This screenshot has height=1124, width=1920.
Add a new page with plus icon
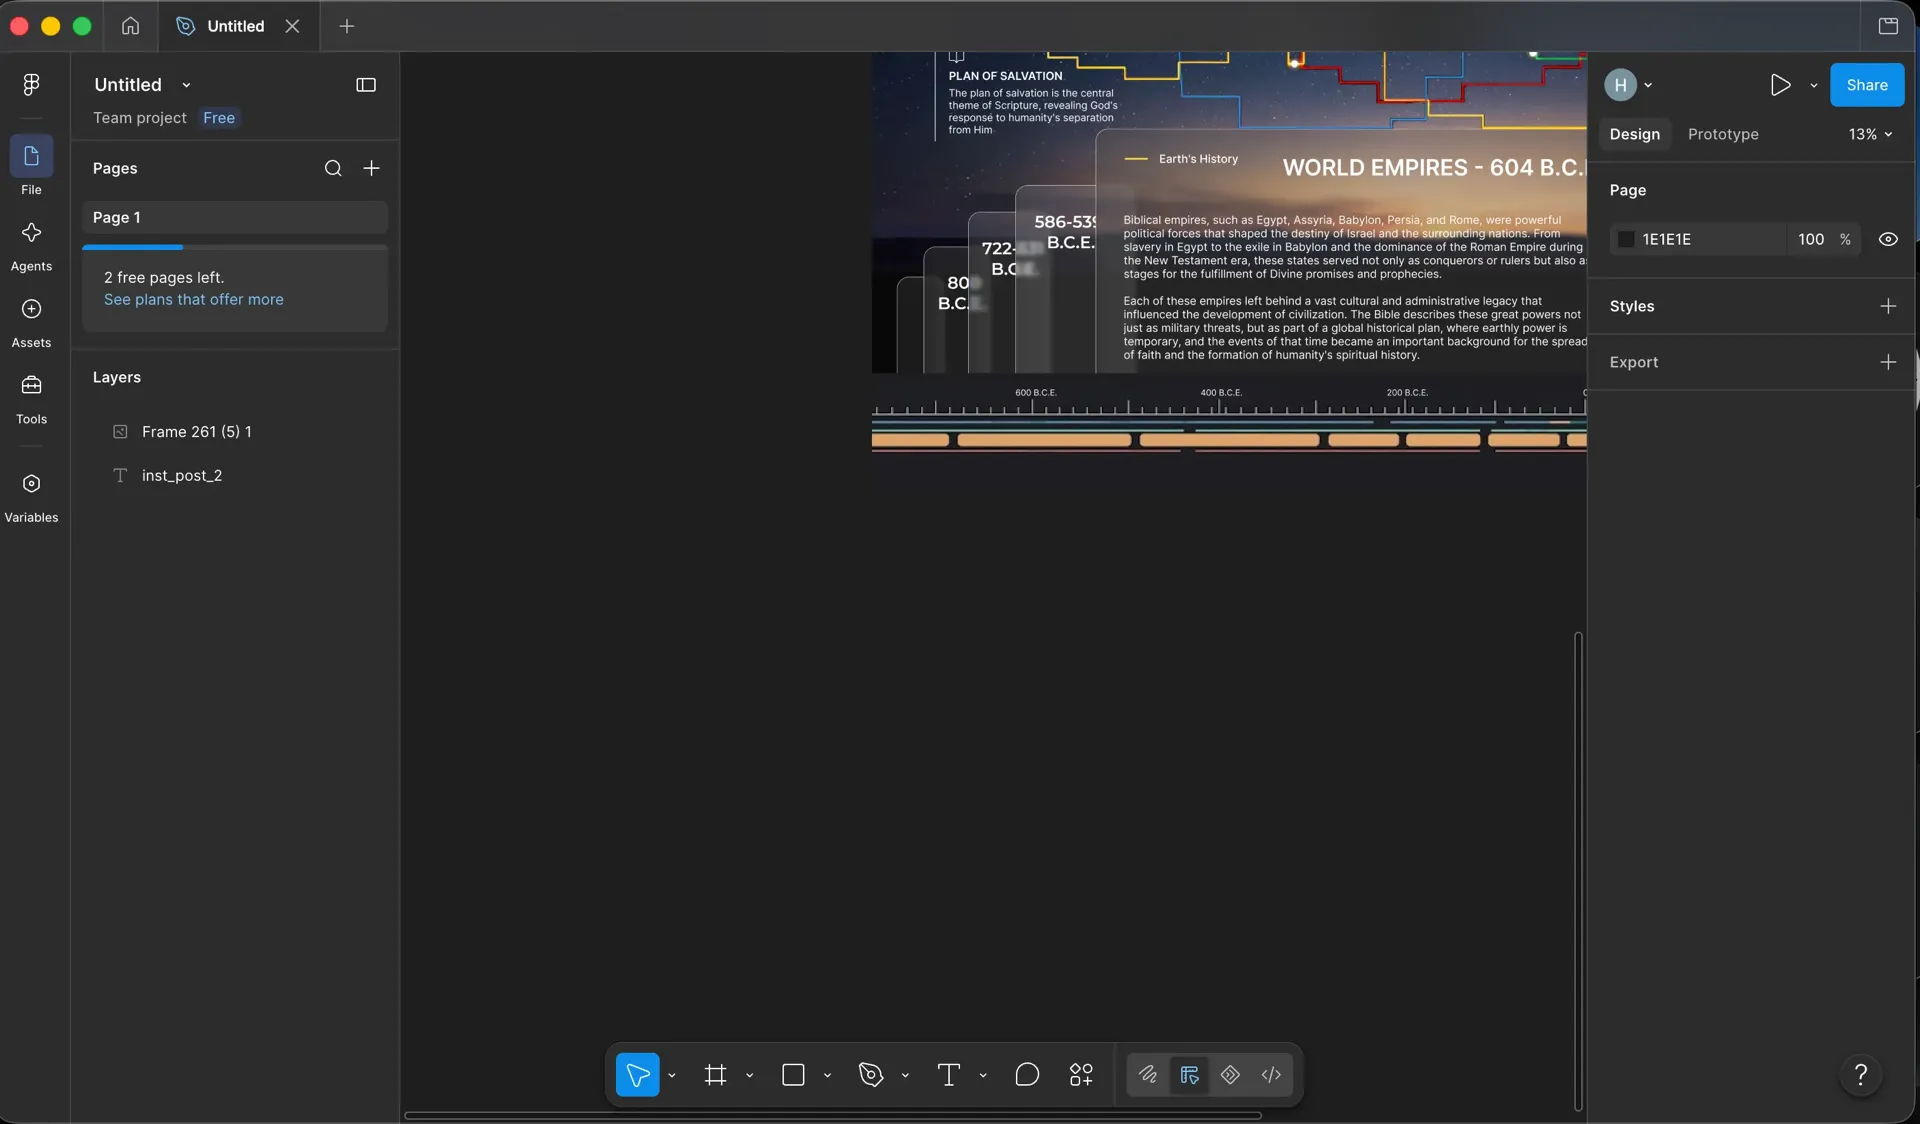coord(371,168)
